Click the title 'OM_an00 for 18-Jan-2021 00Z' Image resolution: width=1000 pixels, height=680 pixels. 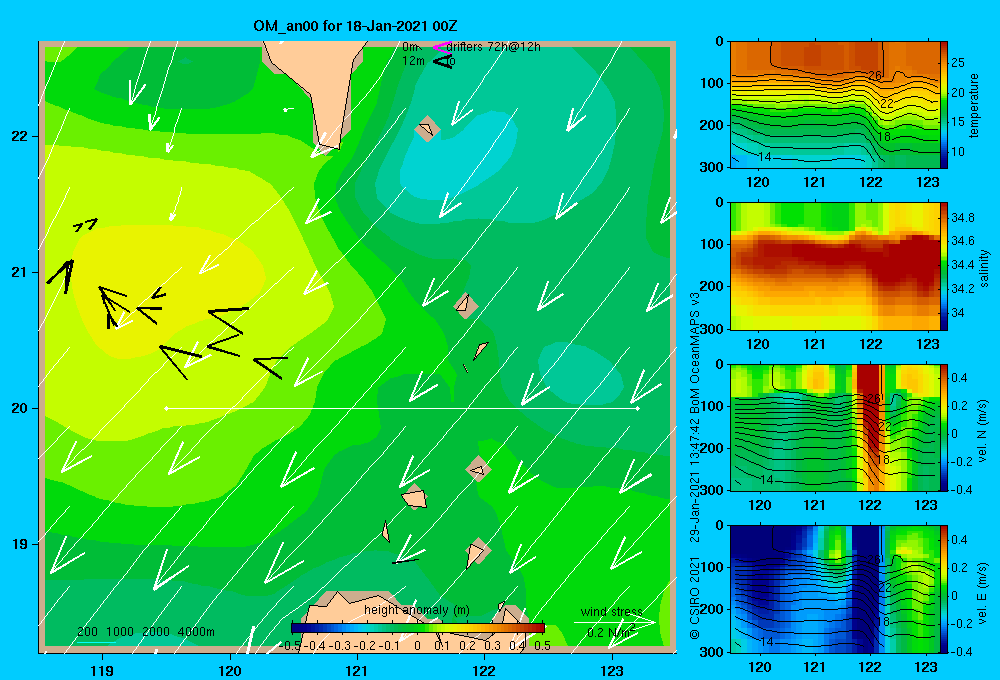[355, 26]
